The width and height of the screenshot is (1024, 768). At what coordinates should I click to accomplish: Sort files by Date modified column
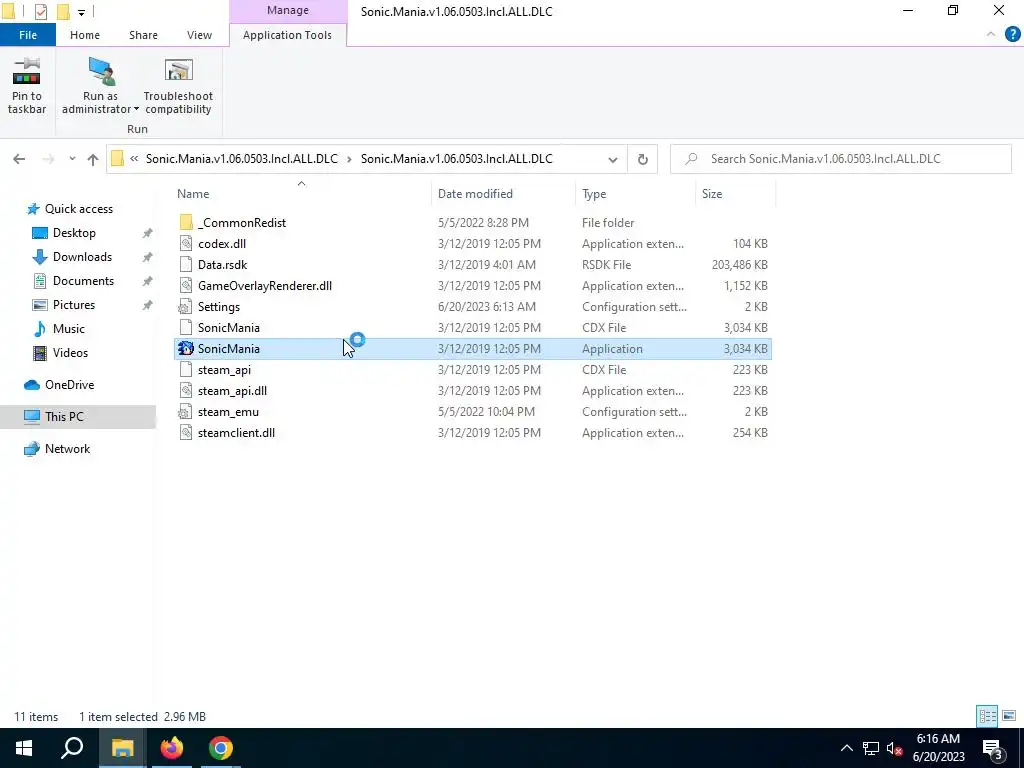point(475,194)
